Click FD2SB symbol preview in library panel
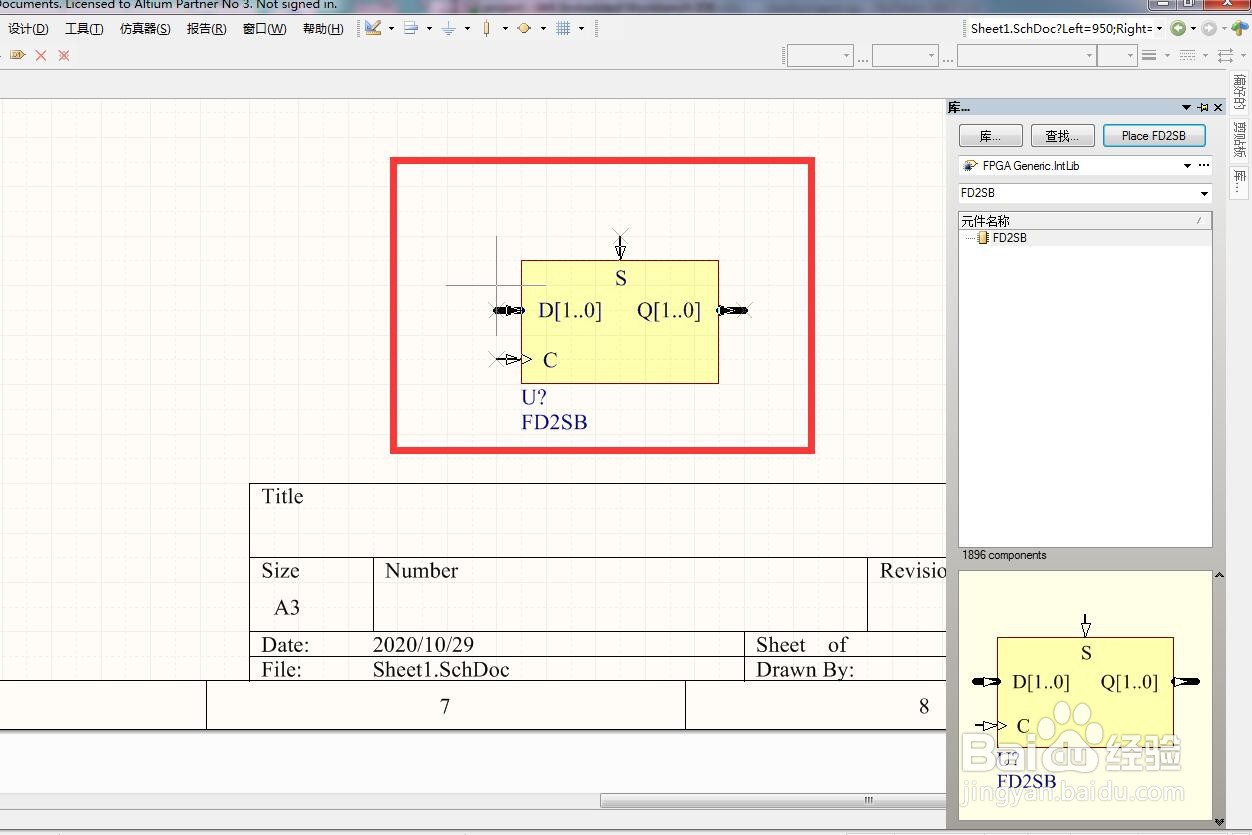 coord(1085,695)
